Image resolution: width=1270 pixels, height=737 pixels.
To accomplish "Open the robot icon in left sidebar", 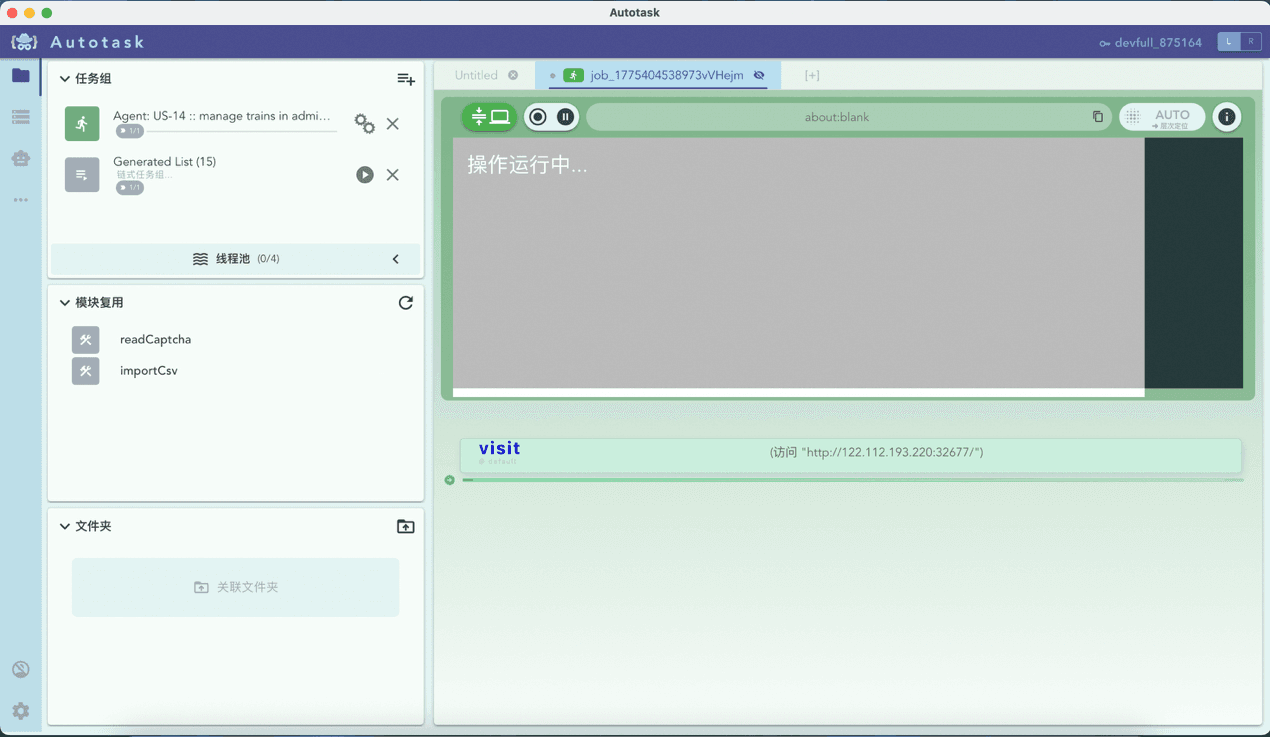I will tap(21, 158).
